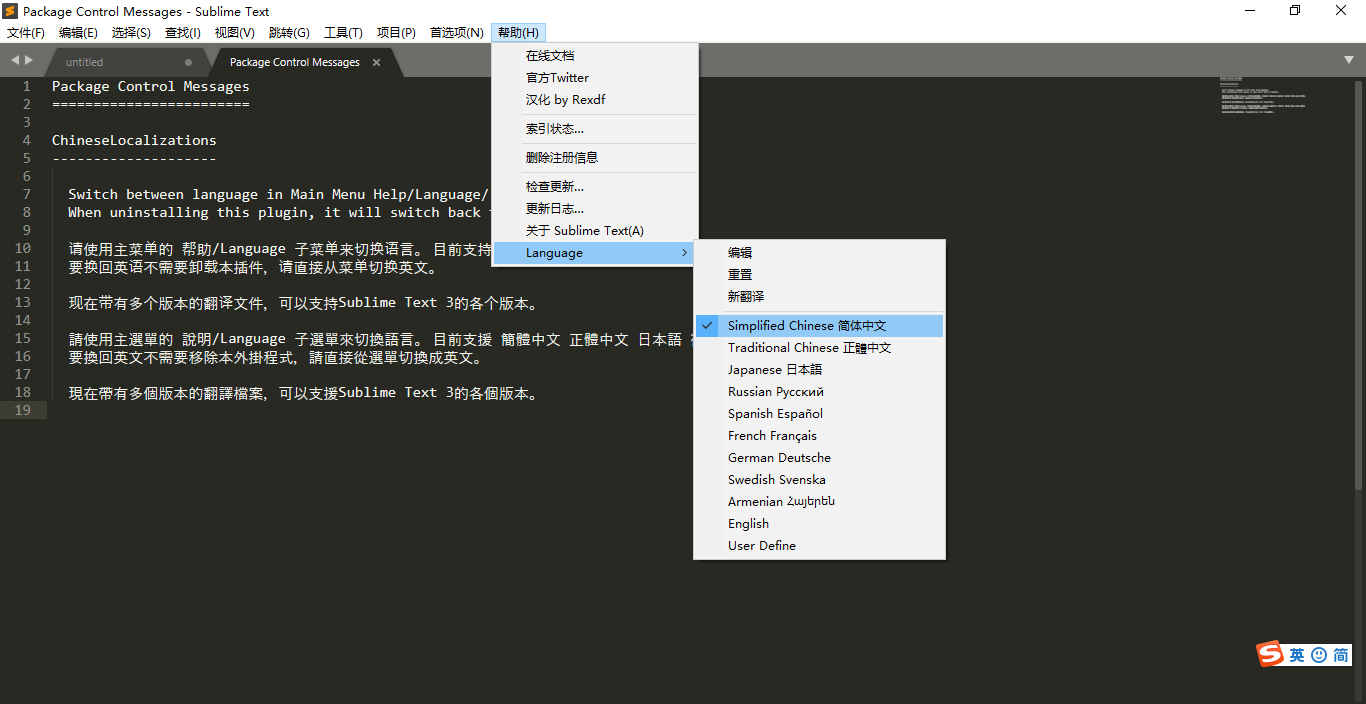Click the minimap code preview

(x=1262, y=95)
